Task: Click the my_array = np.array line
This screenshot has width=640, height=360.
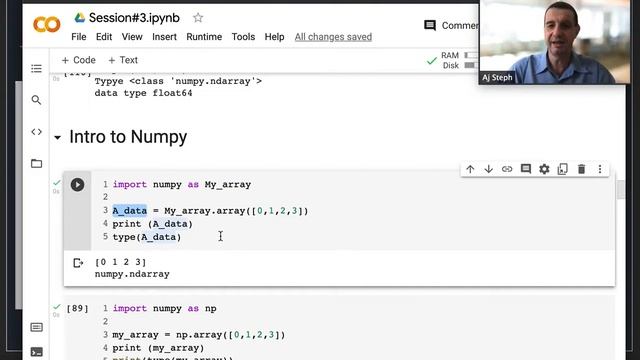Action: pos(199,335)
